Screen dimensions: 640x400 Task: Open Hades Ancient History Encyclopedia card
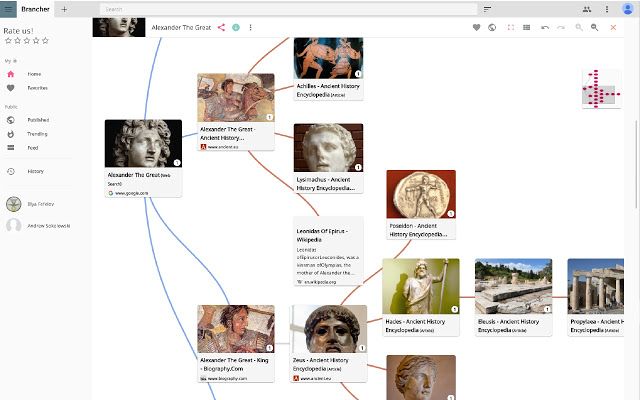click(x=421, y=297)
